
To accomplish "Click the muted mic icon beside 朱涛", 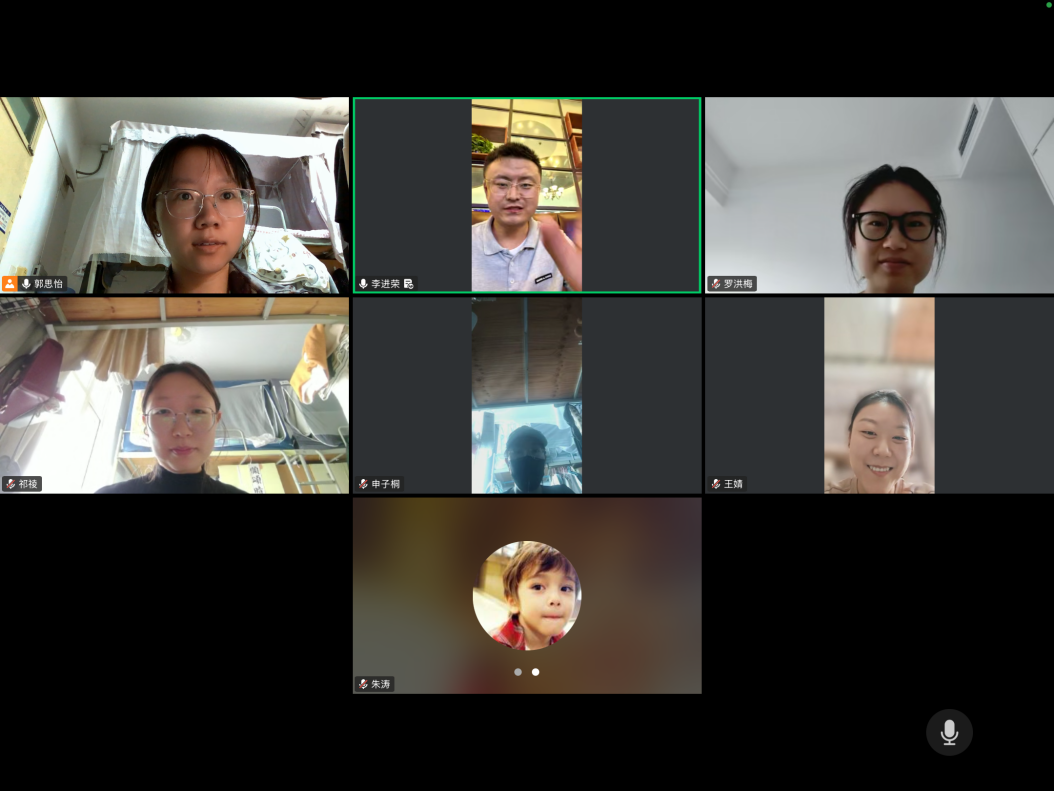I will (x=363, y=684).
